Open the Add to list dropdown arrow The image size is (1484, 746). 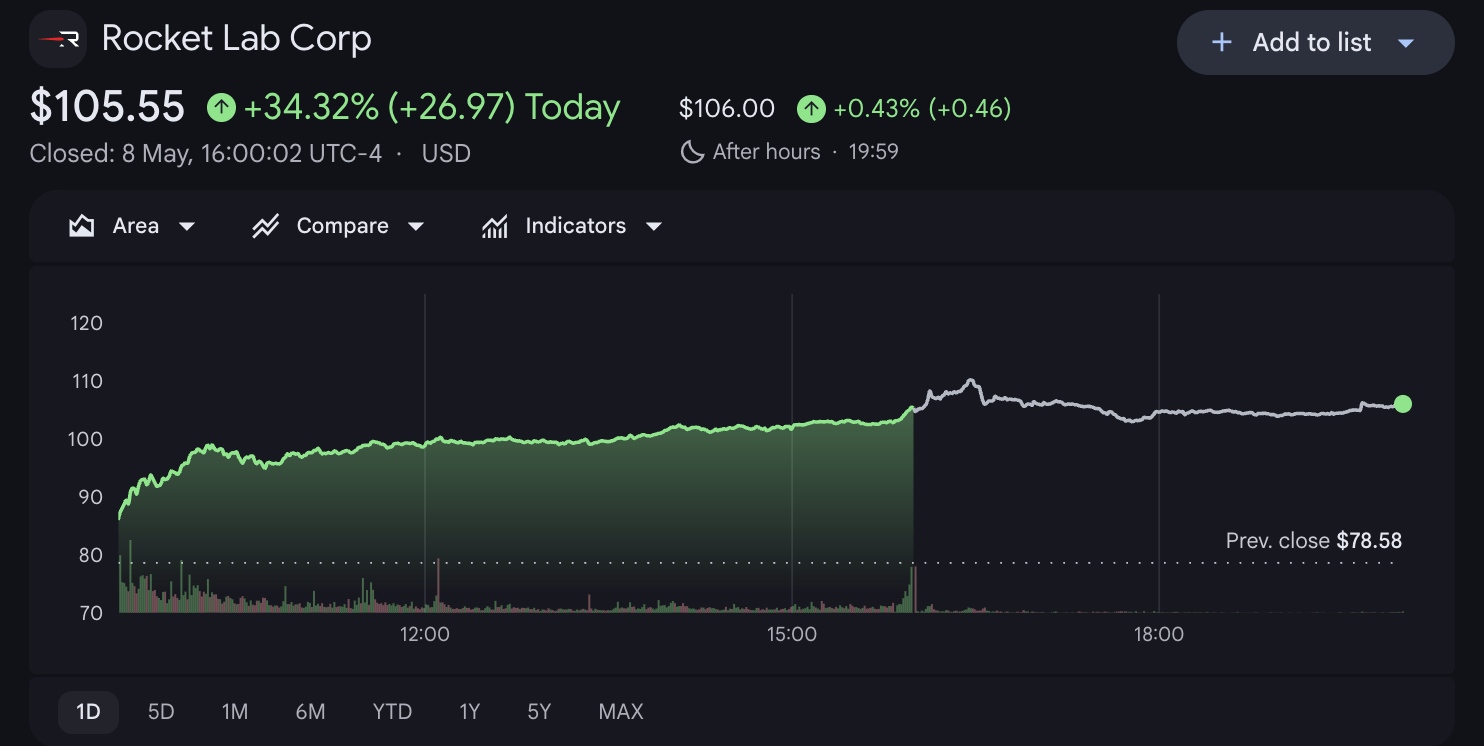click(x=1405, y=43)
